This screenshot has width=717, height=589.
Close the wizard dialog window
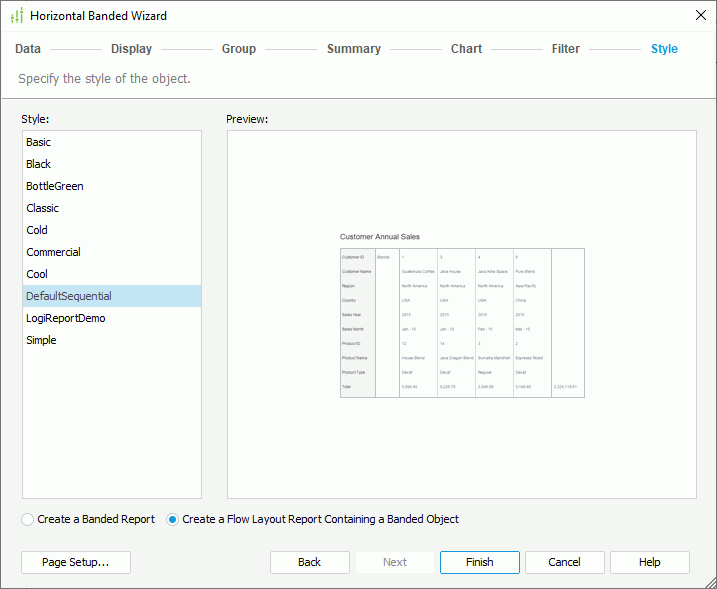tap(700, 15)
